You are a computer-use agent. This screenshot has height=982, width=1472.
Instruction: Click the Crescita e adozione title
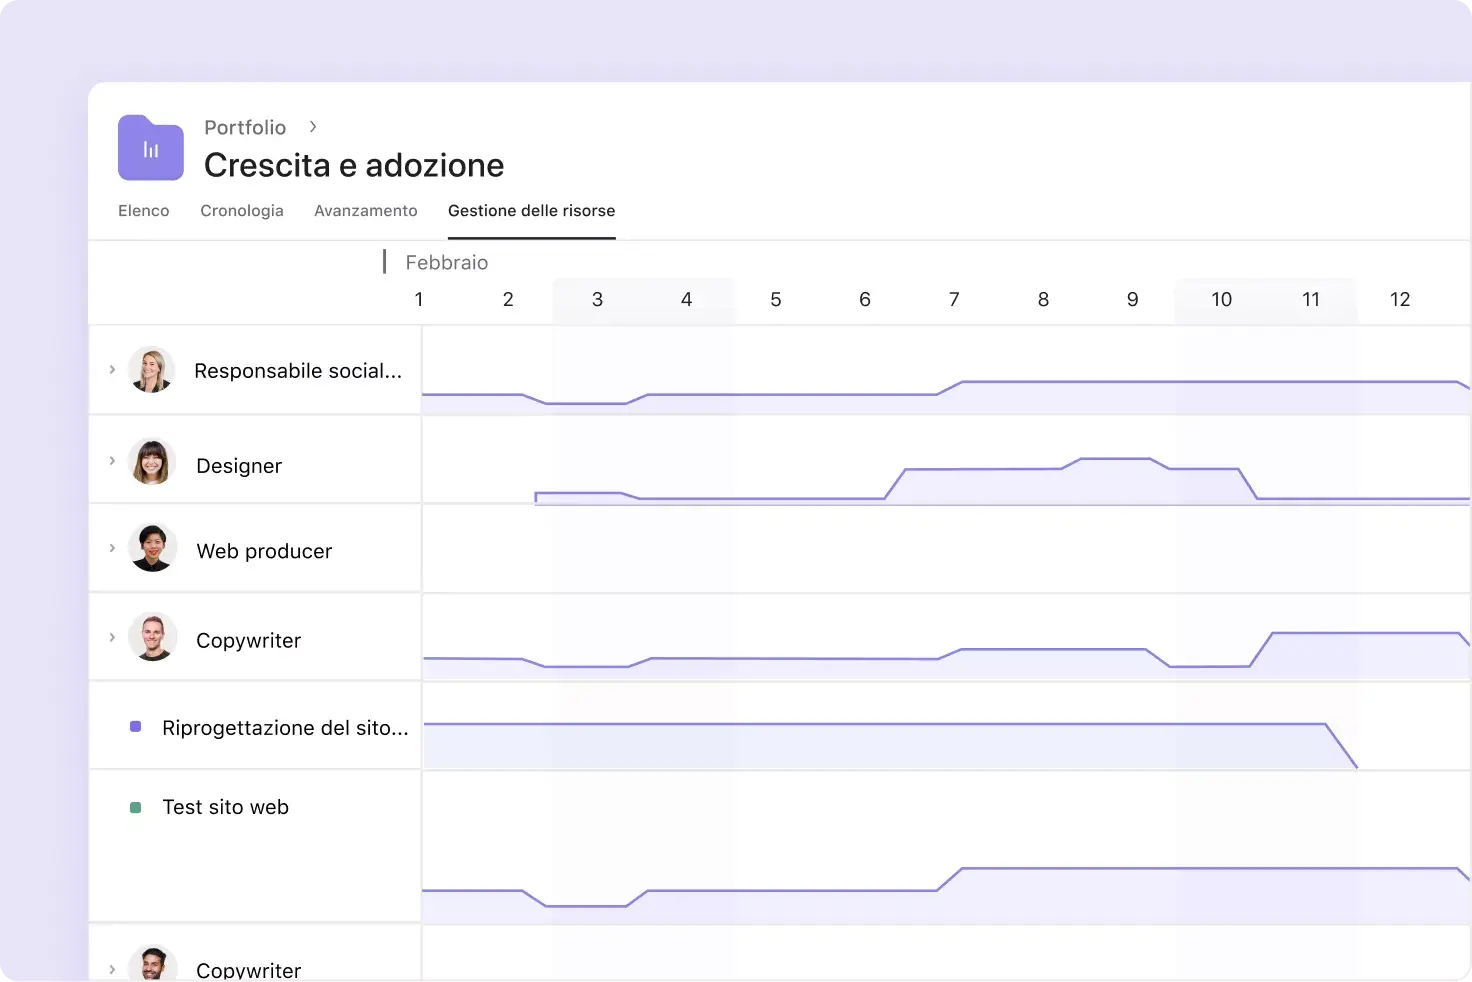[x=354, y=164]
